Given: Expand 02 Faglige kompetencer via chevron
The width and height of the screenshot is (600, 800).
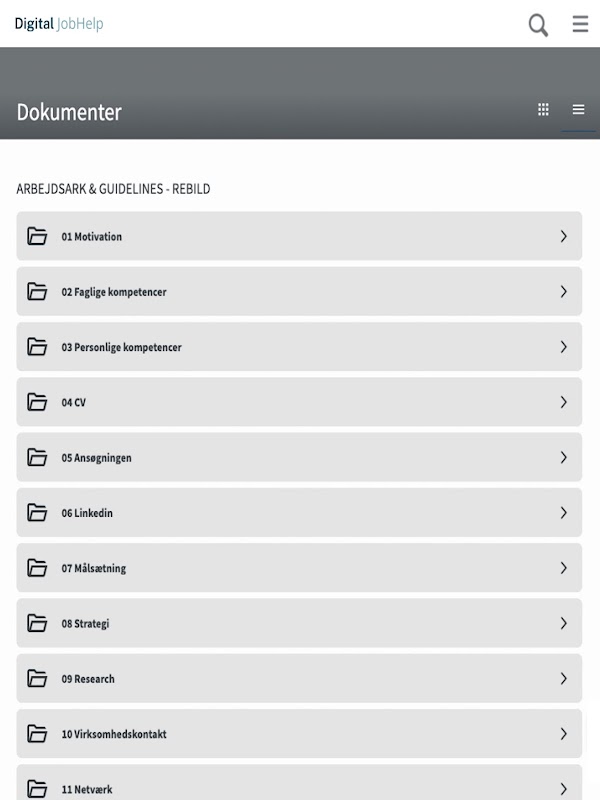Looking at the screenshot, I should [563, 291].
